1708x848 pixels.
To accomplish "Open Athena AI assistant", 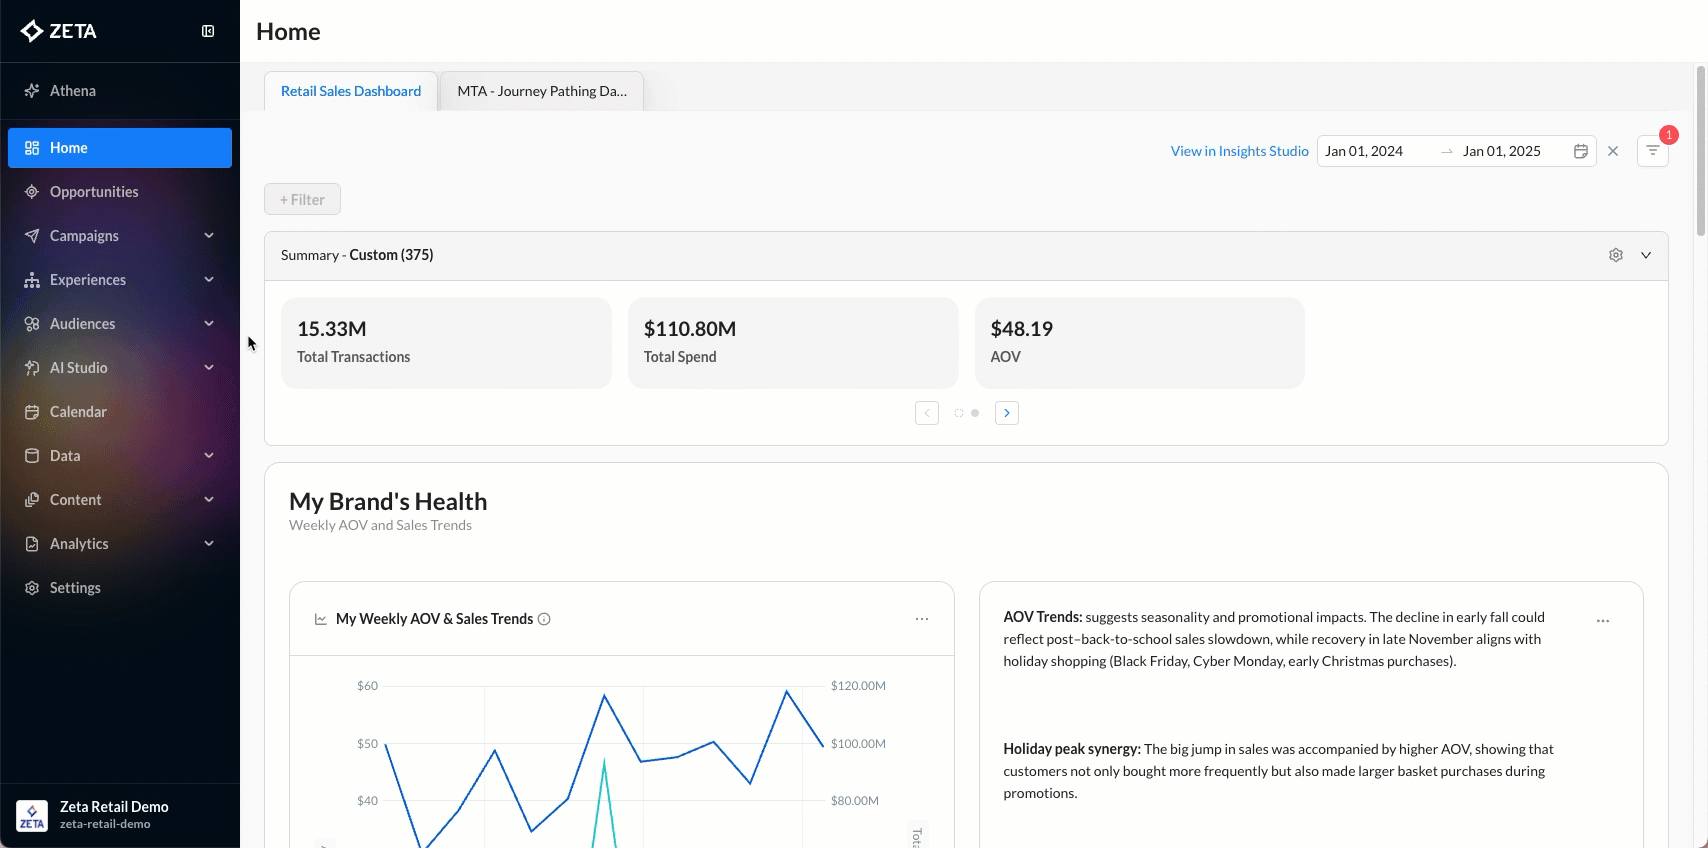I will 73,91.
